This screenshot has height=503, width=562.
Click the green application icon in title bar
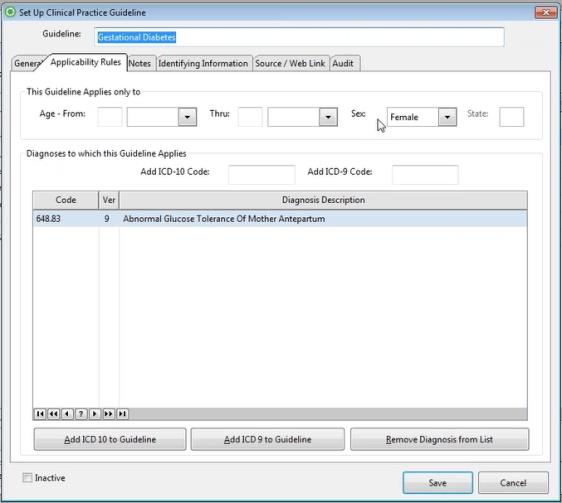(x=10, y=12)
